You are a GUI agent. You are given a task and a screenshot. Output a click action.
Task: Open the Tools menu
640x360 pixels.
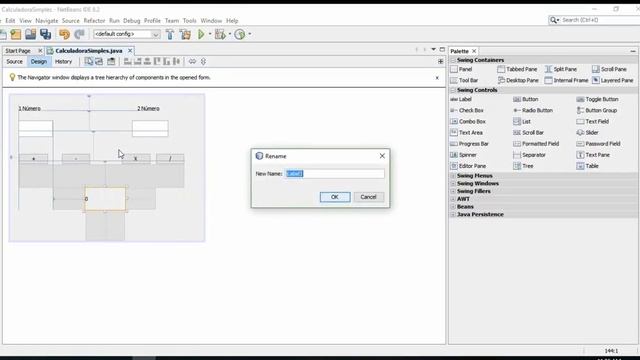(x=189, y=21)
